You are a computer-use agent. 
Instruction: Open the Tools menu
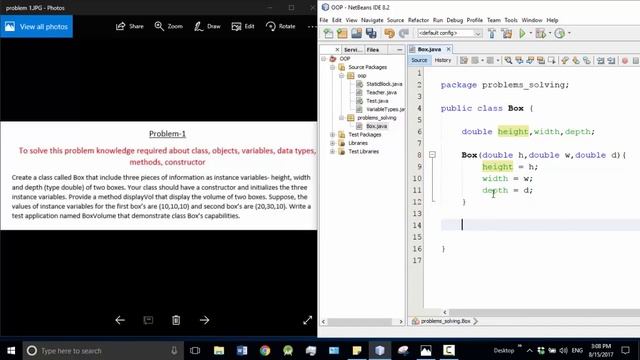tap(511, 20)
